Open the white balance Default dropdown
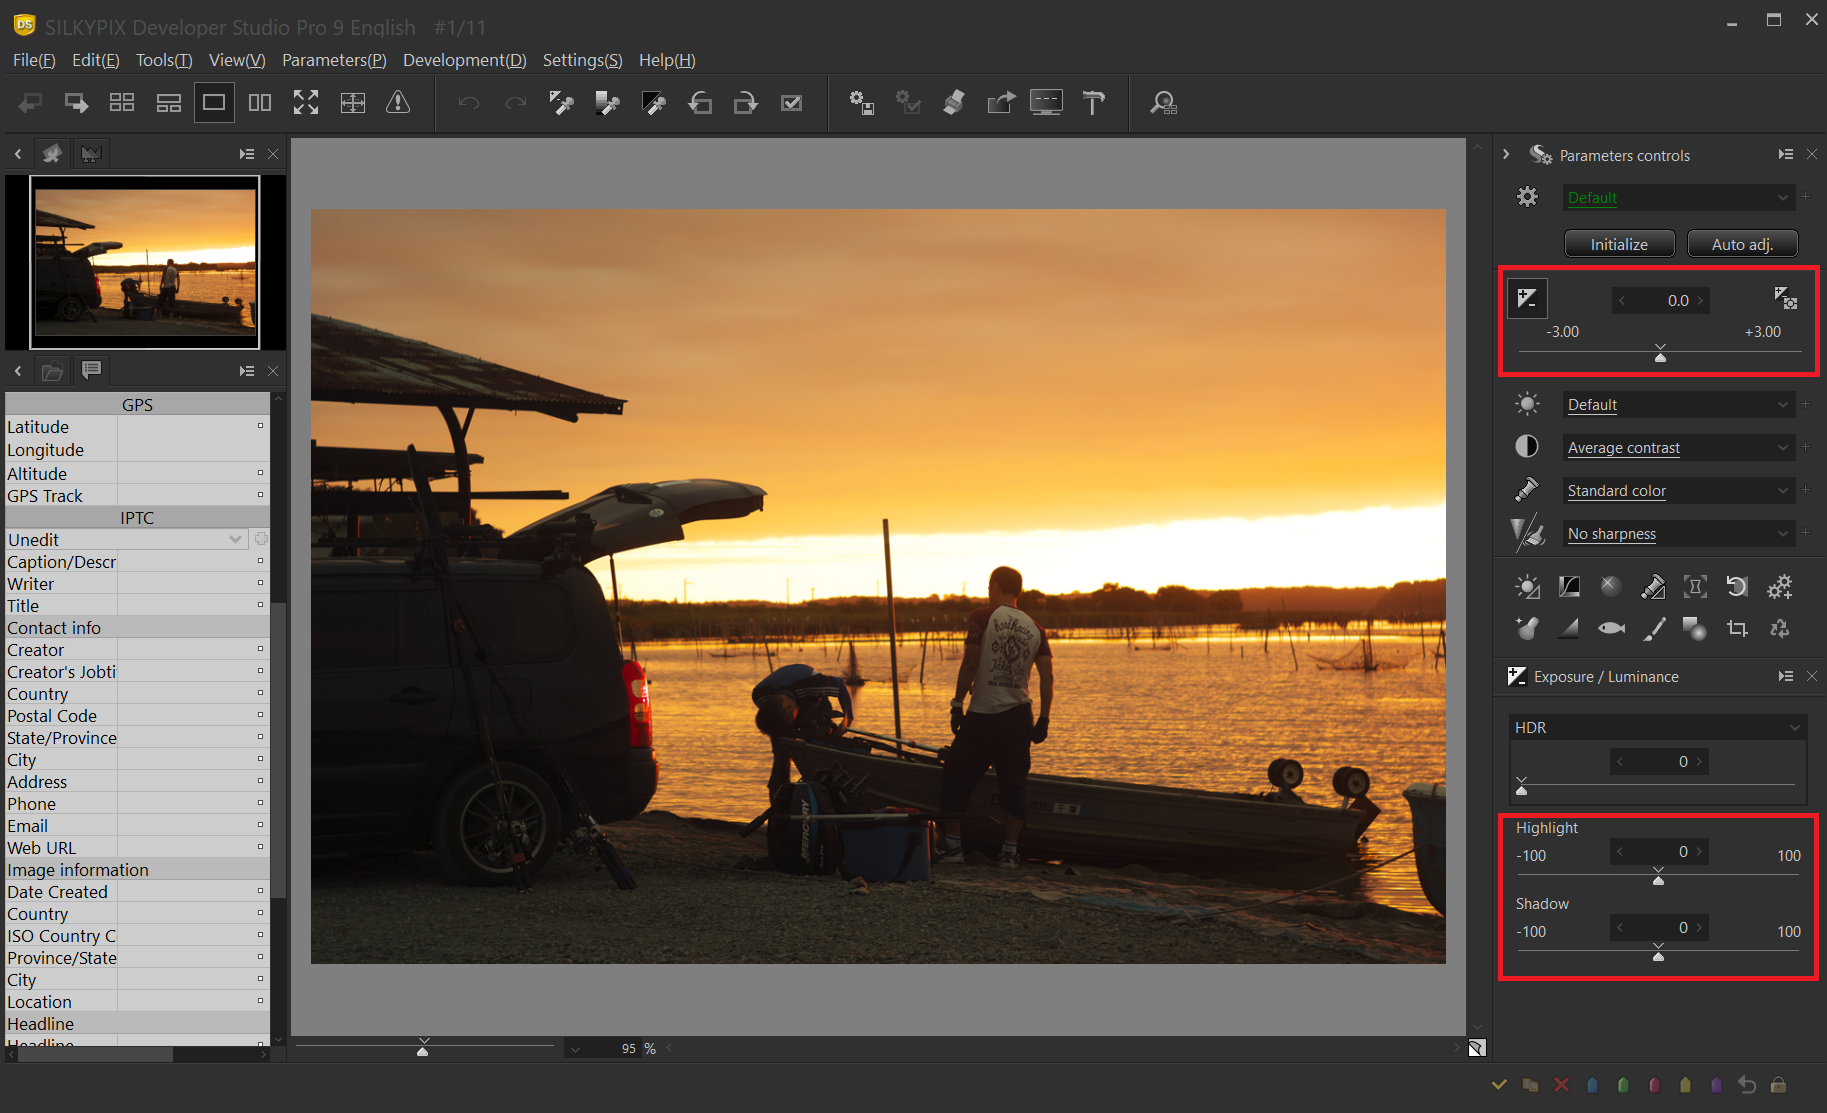The image size is (1827, 1113). pyautogui.click(x=1679, y=405)
